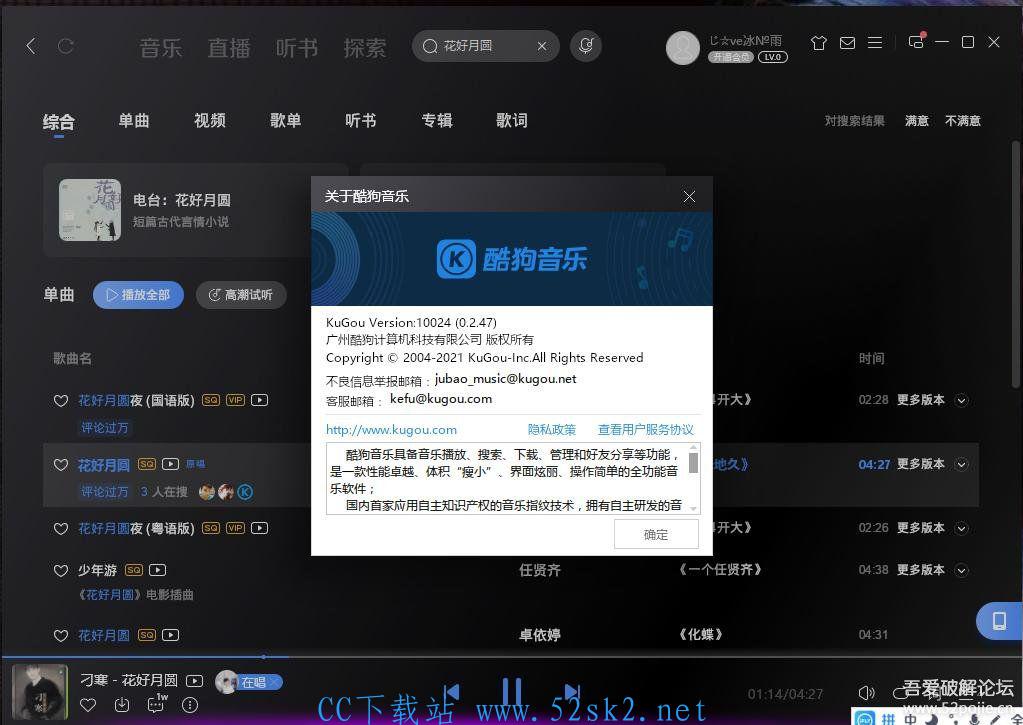Favorite 卓依婷's 花好月圆 with heart
This screenshot has width=1023, height=725.
(x=61, y=635)
